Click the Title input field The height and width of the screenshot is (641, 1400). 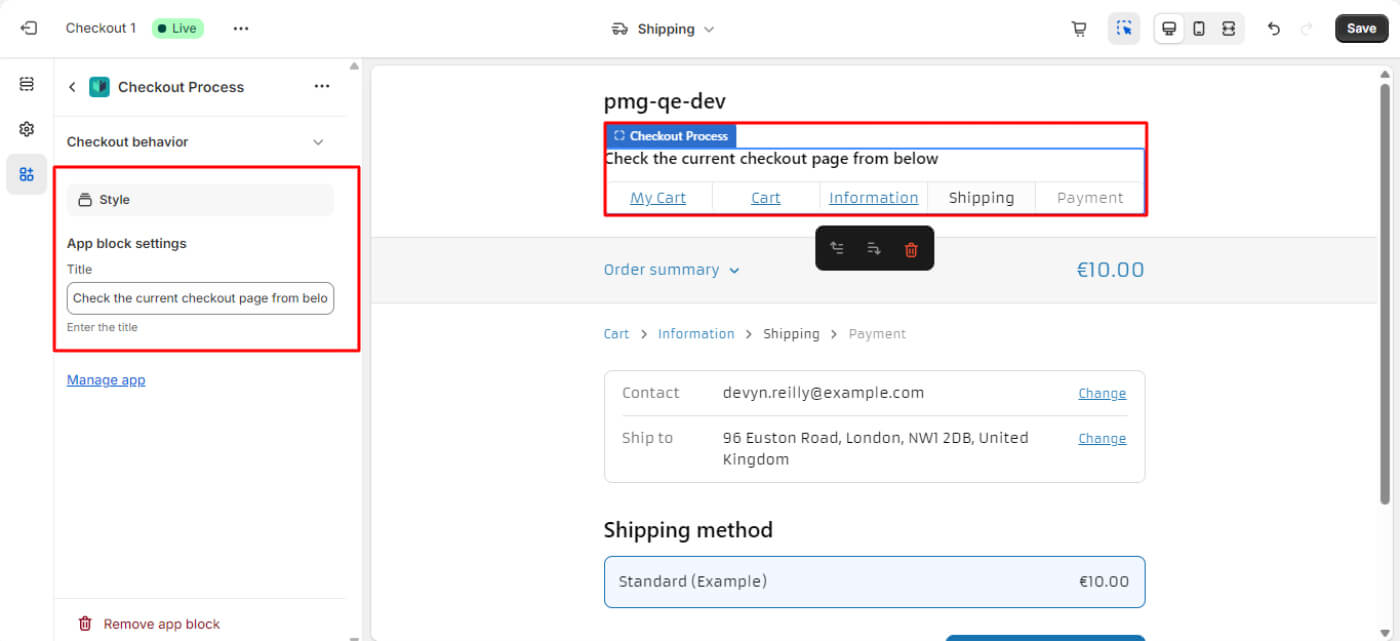[200, 298]
